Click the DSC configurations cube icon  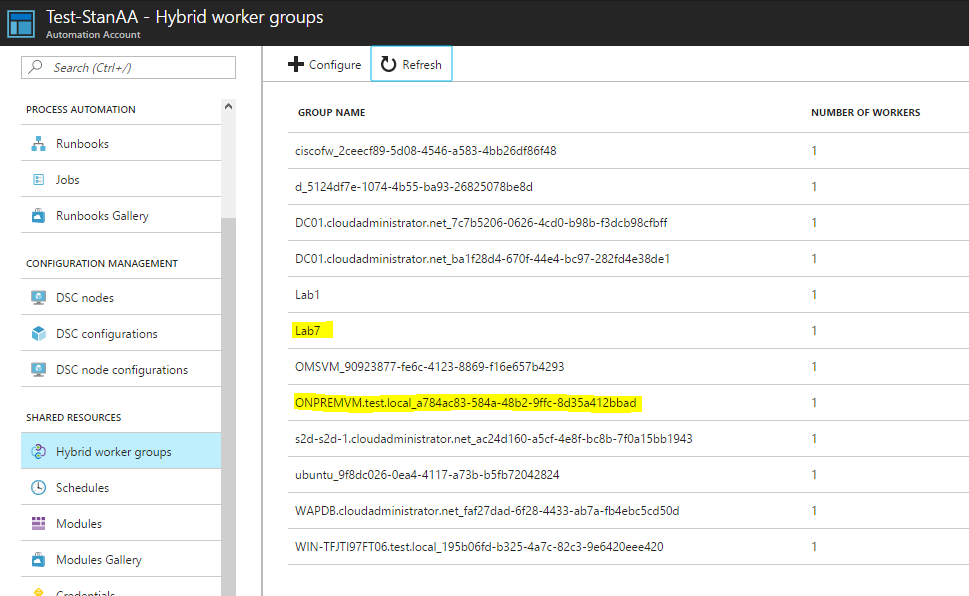[x=39, y=334]
